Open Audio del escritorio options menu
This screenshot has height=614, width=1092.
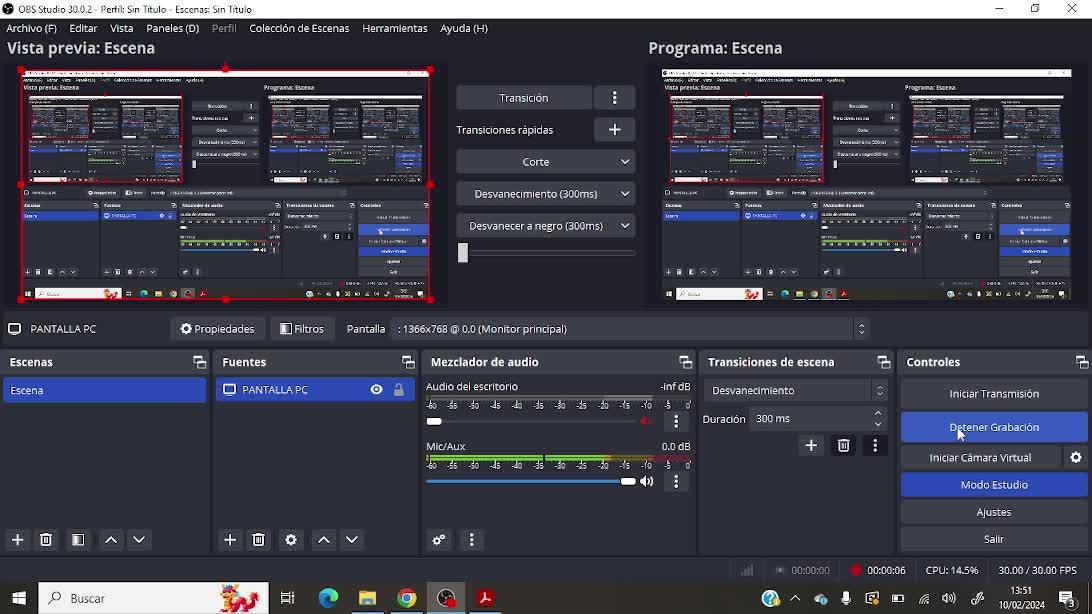pyautogui.click(x=676, y=421)
